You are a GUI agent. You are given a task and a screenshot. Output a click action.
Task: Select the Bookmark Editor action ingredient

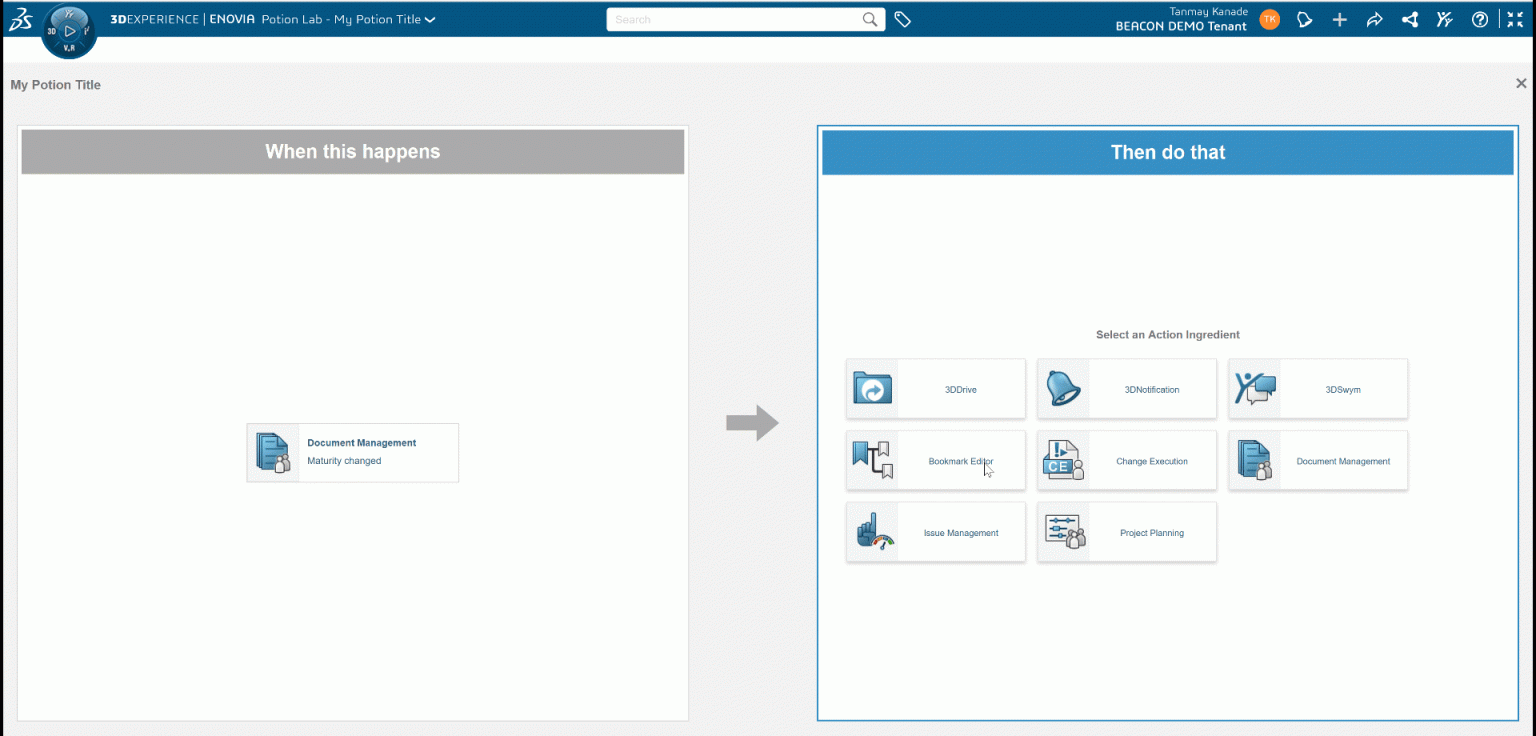pos(936,461)
